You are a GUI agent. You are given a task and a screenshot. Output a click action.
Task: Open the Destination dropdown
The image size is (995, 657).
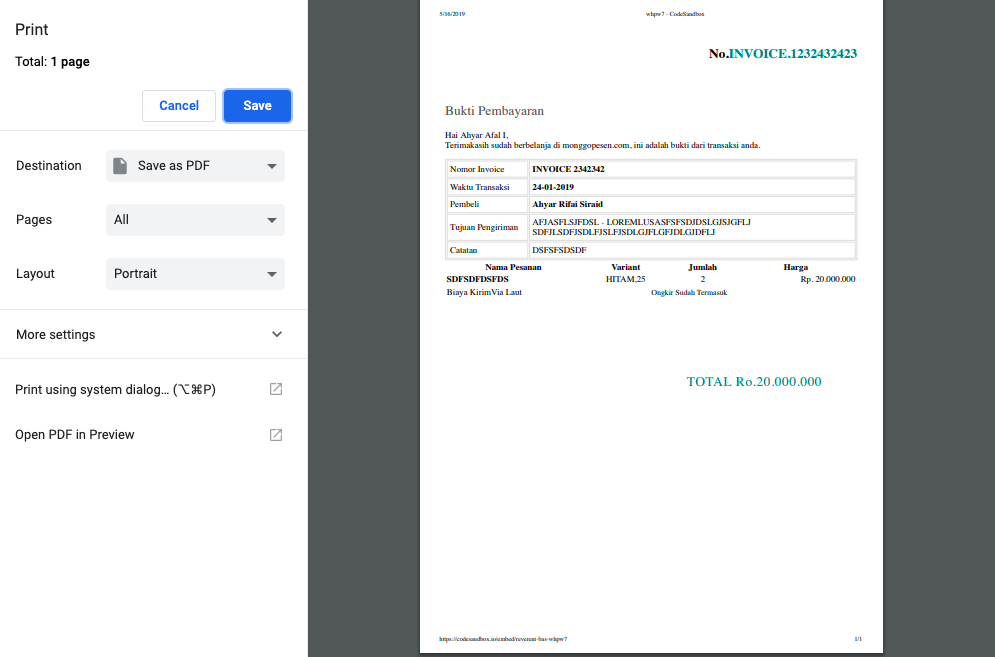tap(195, 166)
